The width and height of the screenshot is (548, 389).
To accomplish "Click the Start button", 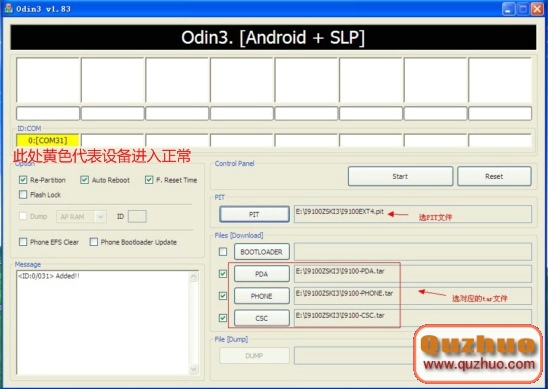I will point(401,176).
